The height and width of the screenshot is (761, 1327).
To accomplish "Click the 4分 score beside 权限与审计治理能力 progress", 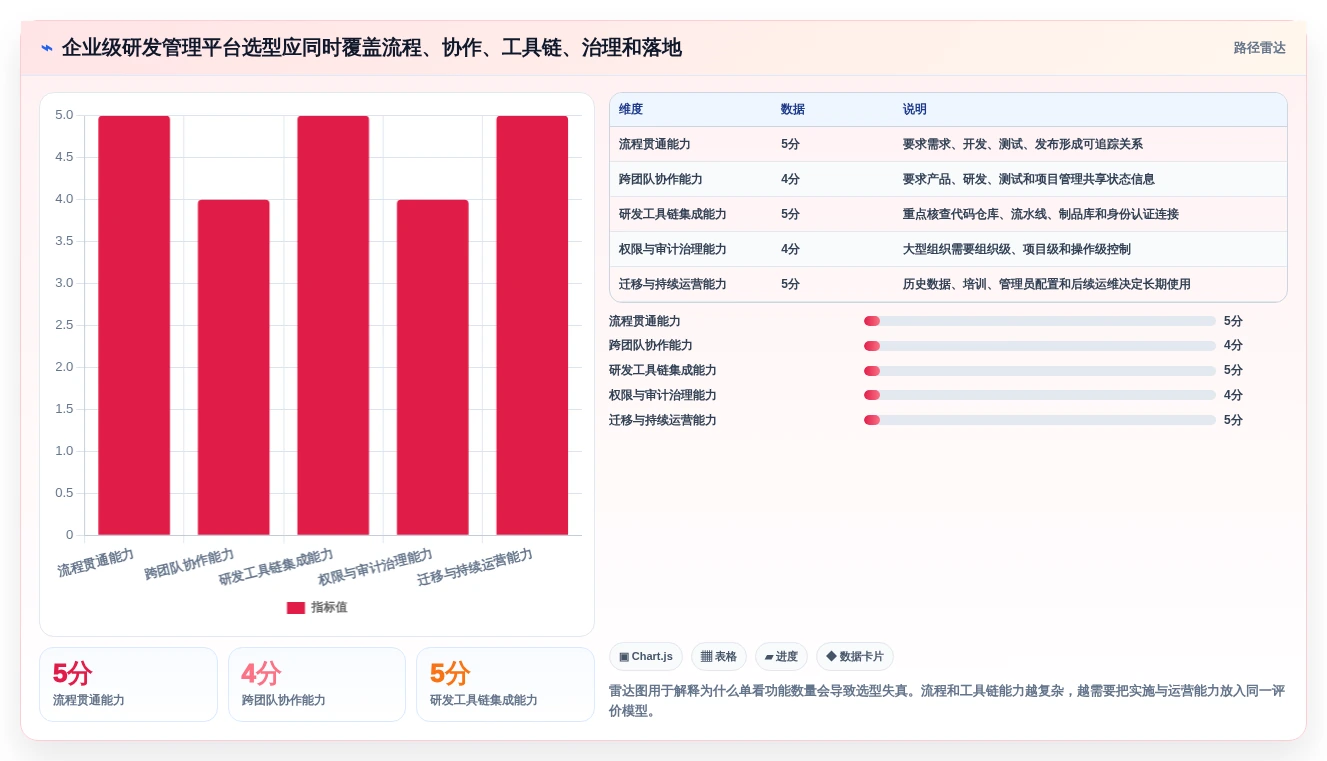I will (1233, 395).
